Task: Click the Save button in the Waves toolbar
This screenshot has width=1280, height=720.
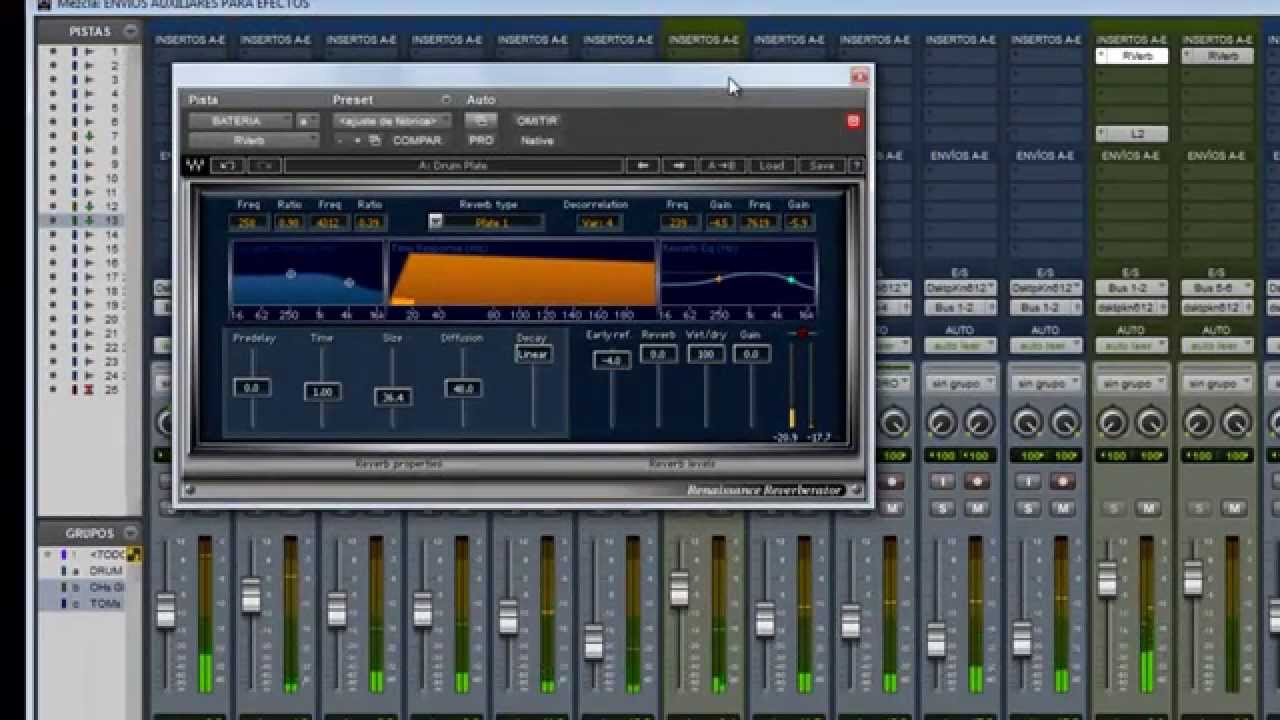Action: (822, 166)
